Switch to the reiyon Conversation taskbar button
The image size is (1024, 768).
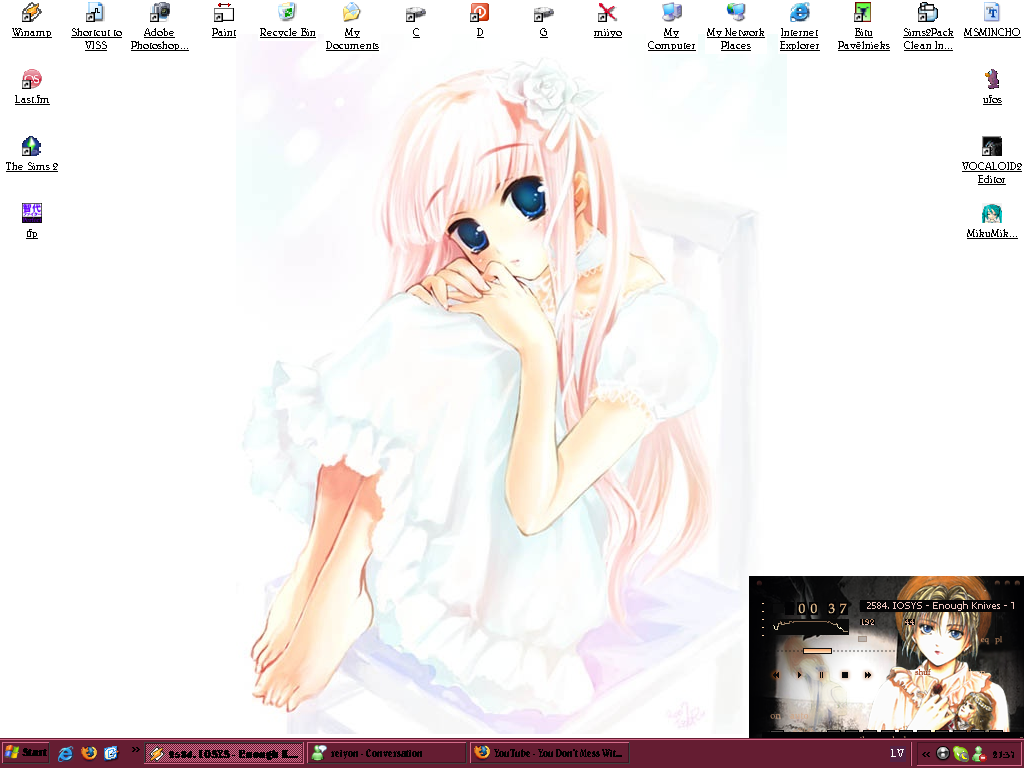pos(387,753)
